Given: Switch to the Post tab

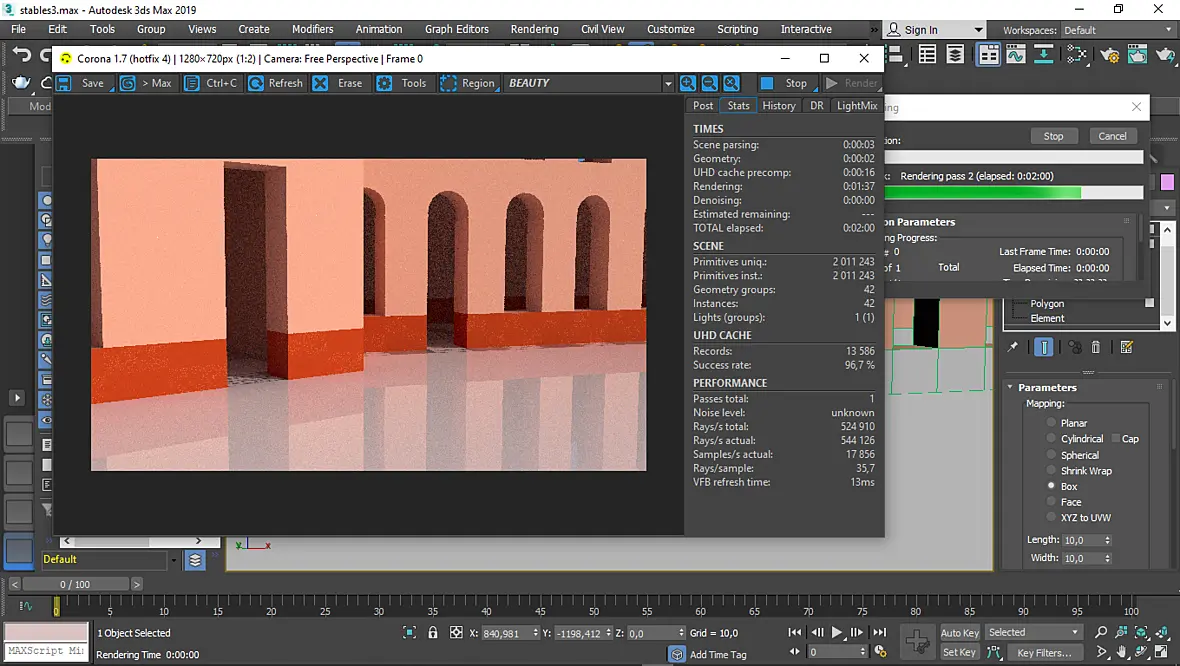Looking at the screenshot, I should point(703,105).
